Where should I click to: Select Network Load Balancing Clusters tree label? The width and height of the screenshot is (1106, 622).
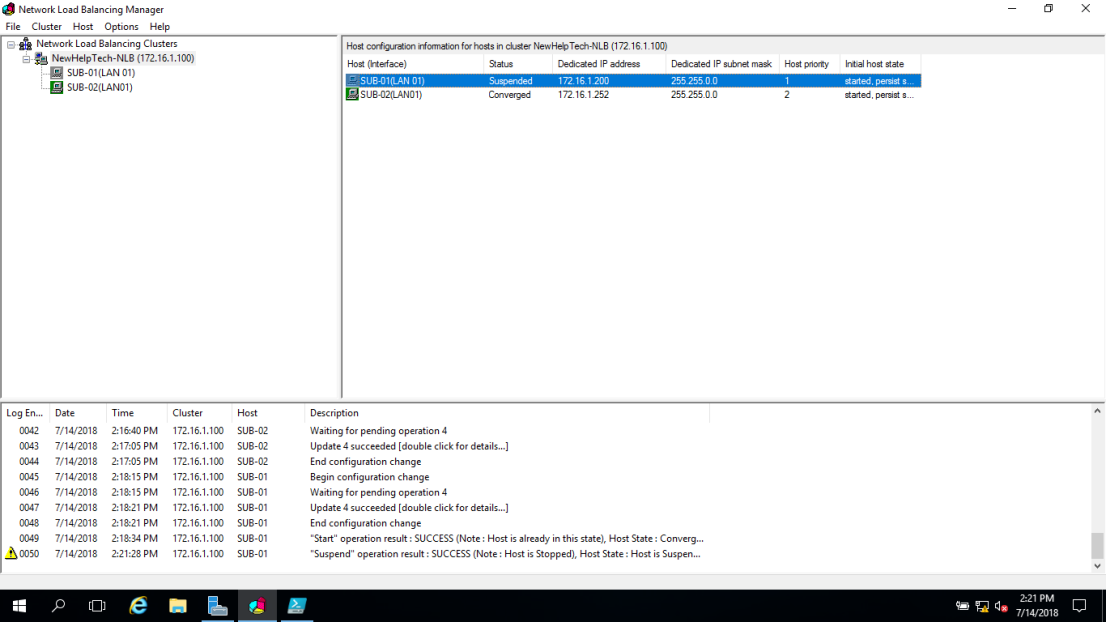coord(107,44)
